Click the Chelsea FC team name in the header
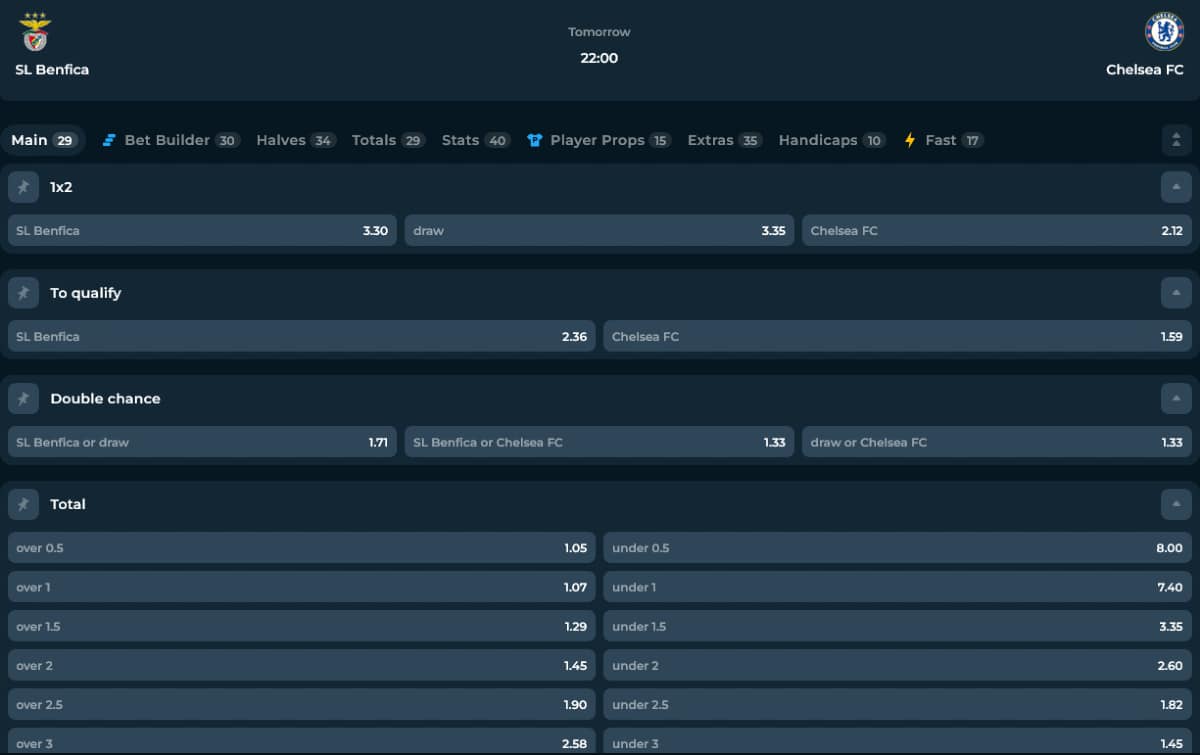This screenshot has width=1200, height=755. click(x=1145, y=70)
